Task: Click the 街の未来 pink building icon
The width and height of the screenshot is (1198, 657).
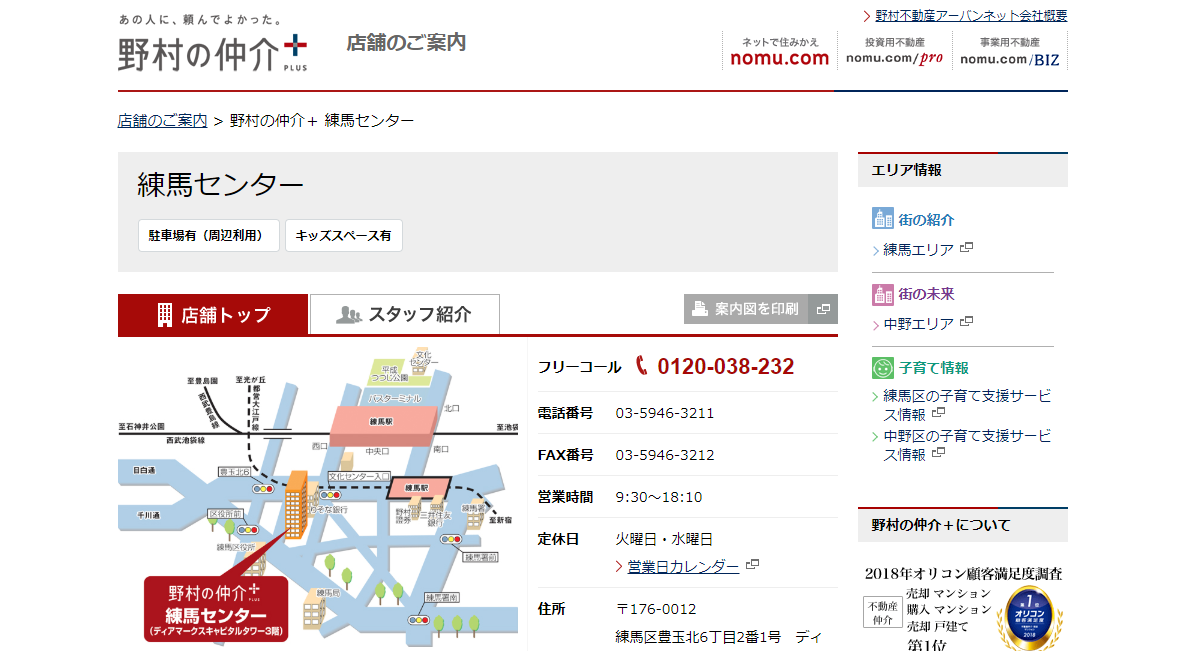Action: click(x=882, y=293)
